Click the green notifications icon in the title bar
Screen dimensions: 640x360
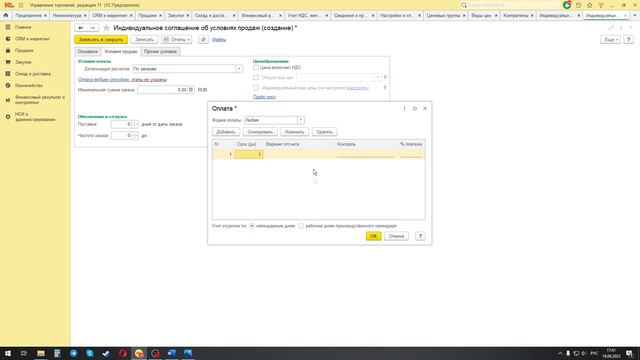point(567,5)
